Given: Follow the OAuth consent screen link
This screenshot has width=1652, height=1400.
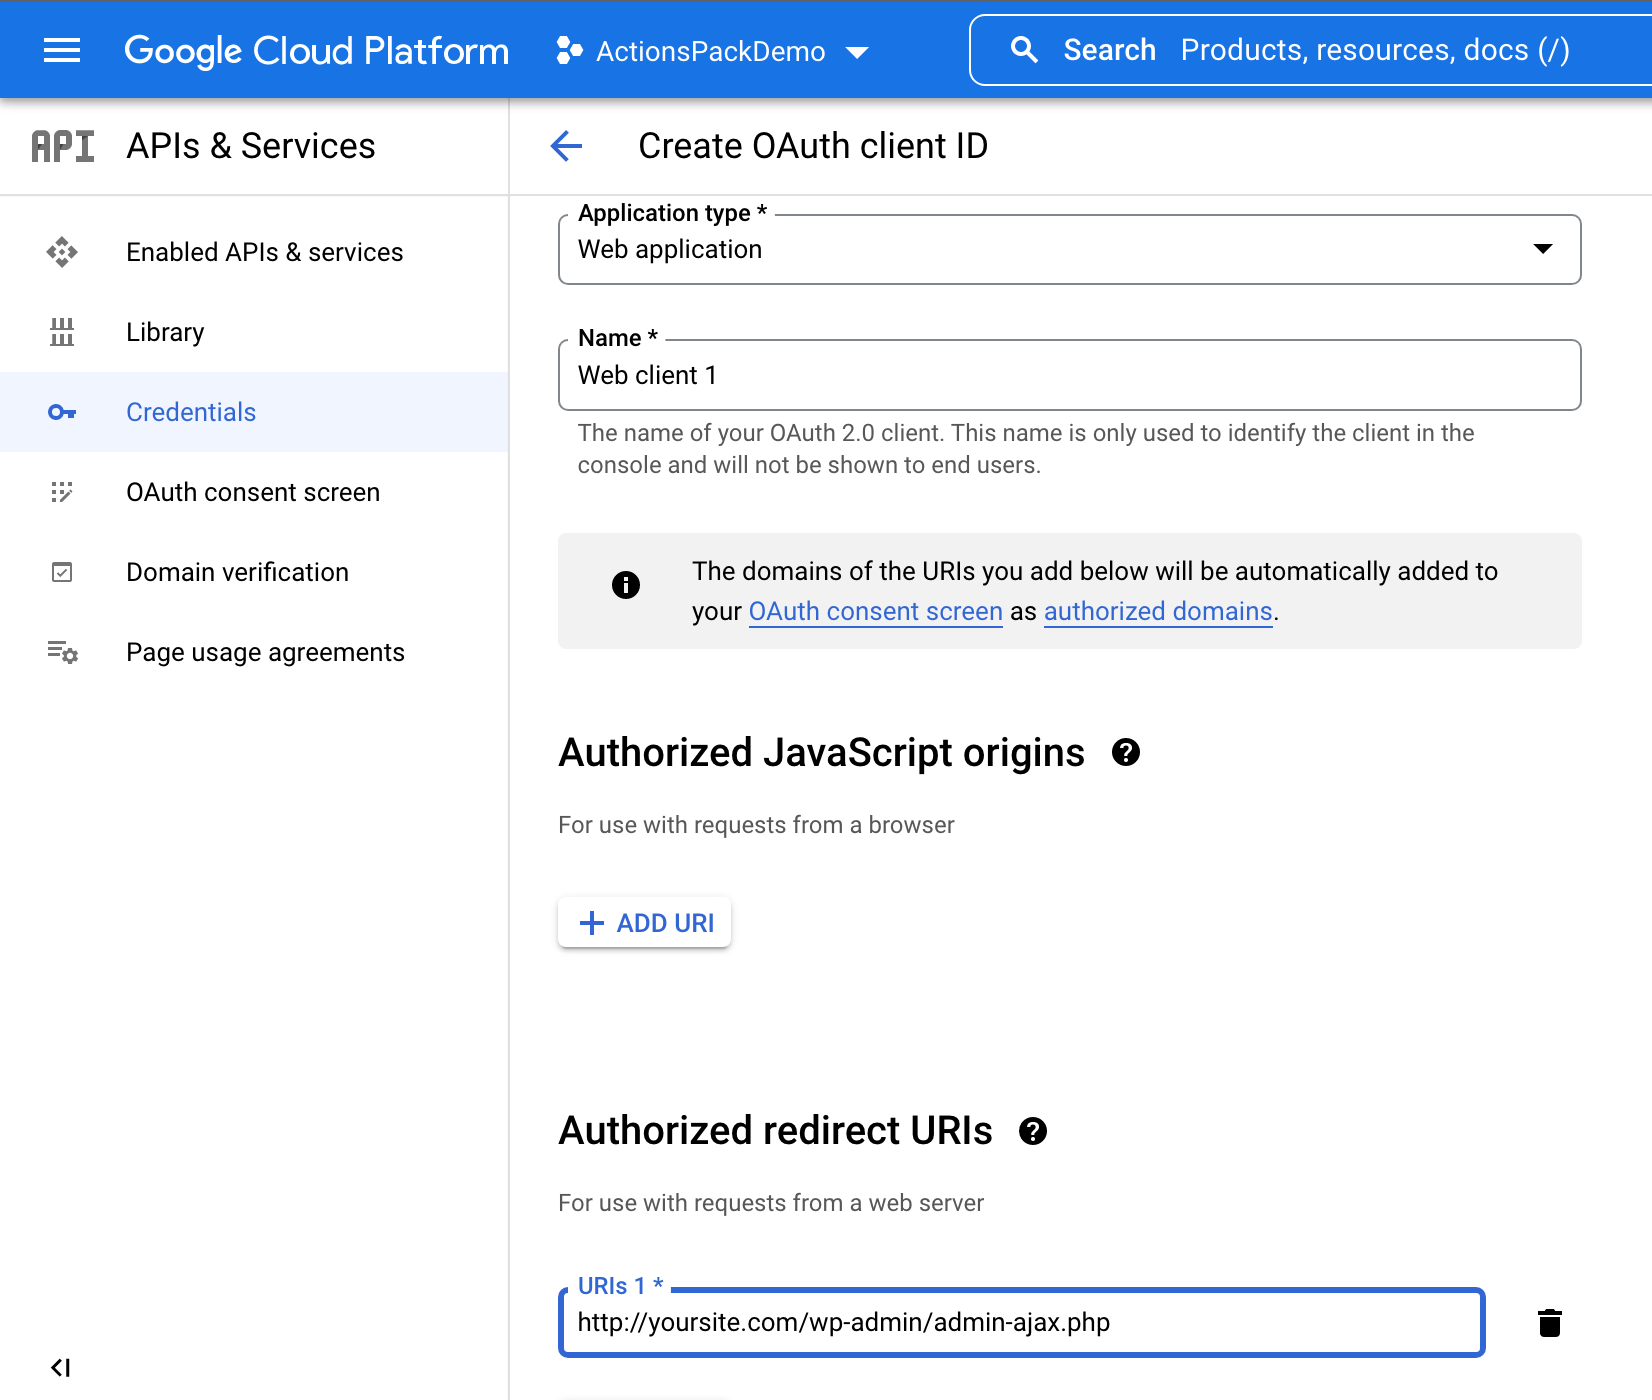Looking at the screenshot, I should tap(875, 611).
